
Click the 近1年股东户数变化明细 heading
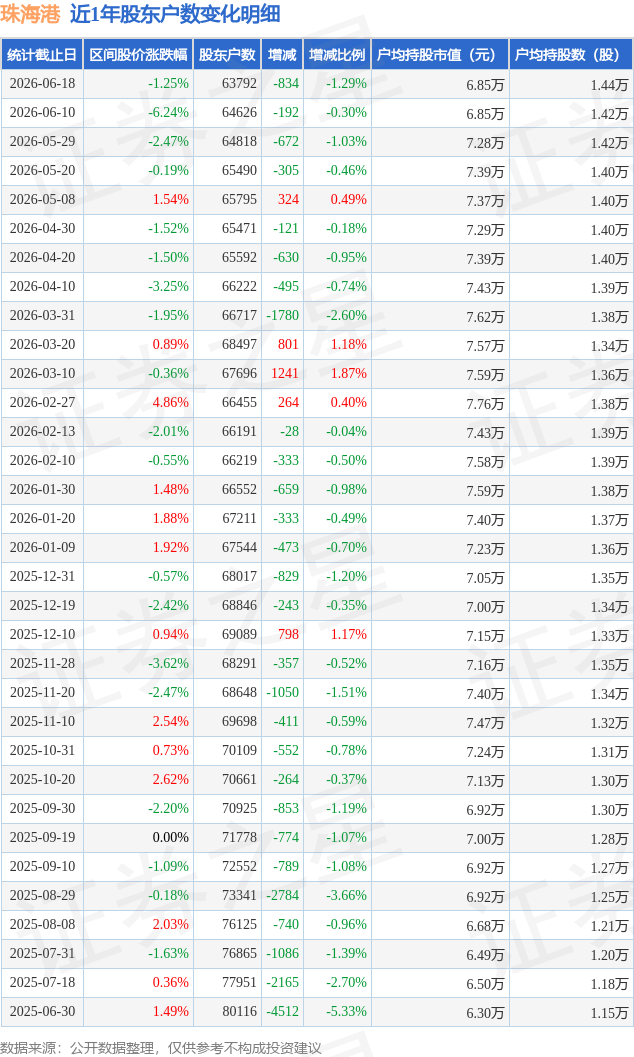tap(175, 14)
